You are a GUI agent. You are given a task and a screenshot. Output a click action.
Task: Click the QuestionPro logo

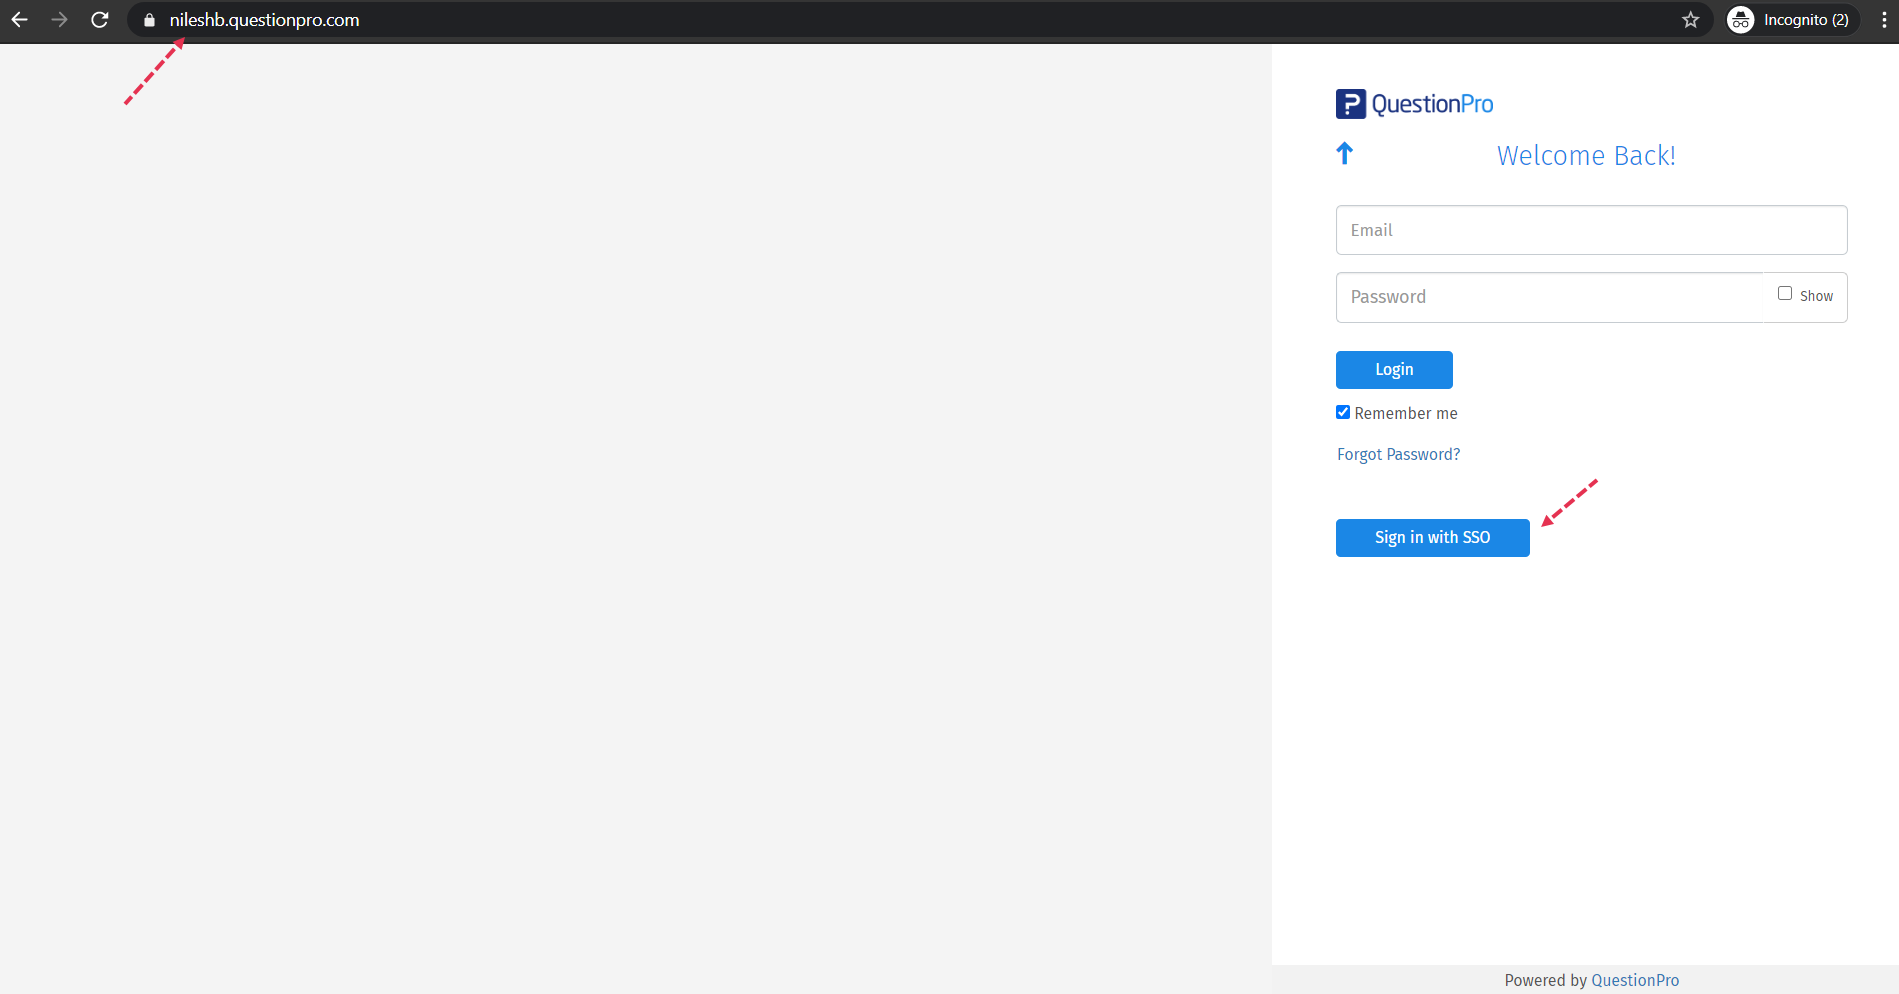pyautogui.click(x=1414, y=103)
